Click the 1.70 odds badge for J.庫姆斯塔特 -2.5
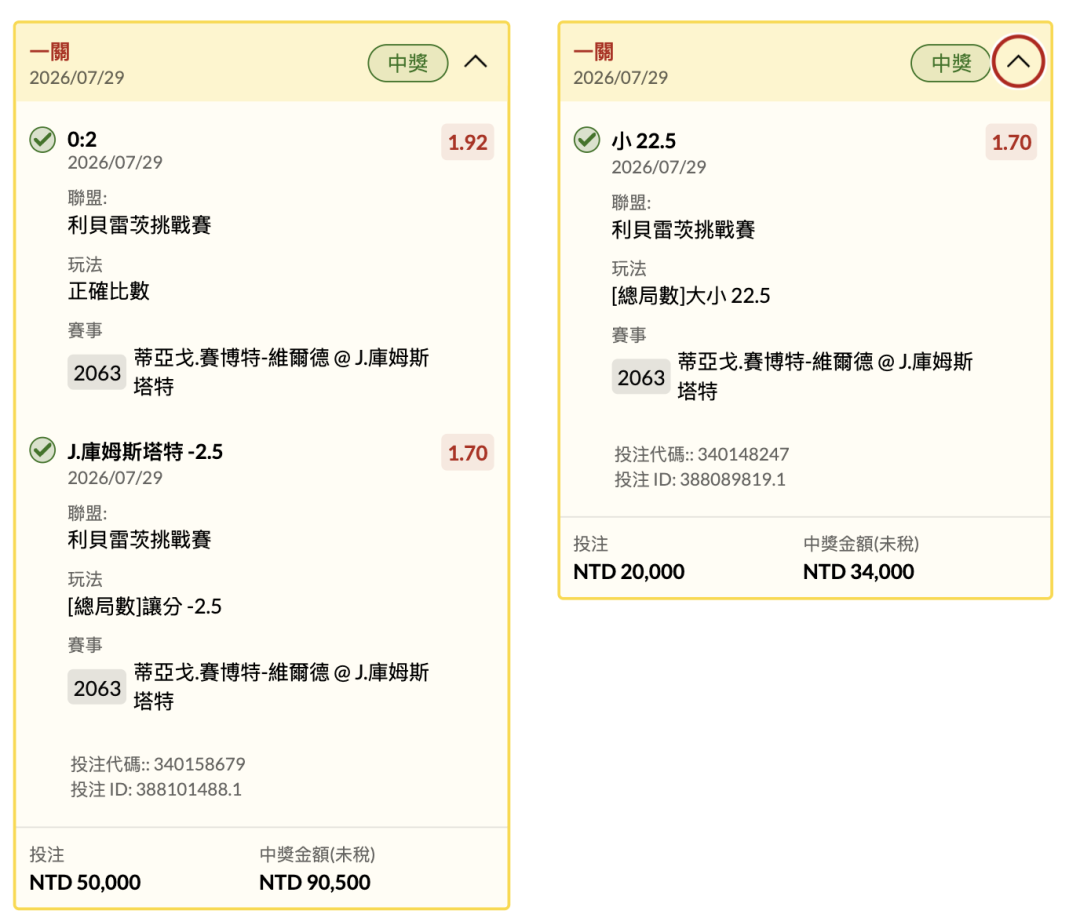This screenshot has height=918, width=1080. click(468, 453)
